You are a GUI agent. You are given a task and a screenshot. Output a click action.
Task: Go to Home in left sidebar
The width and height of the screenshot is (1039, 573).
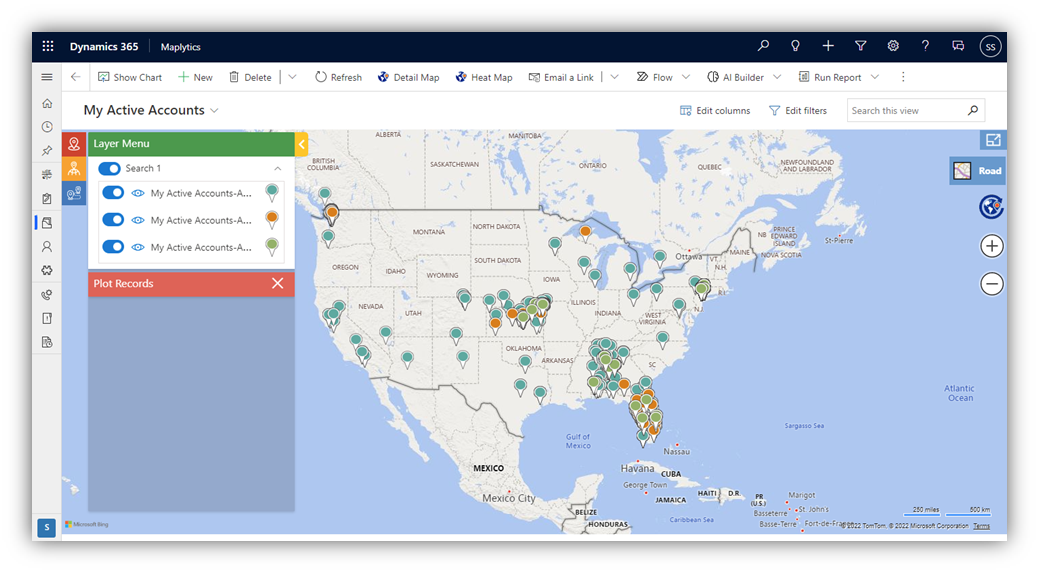click(x=46, y=103)
